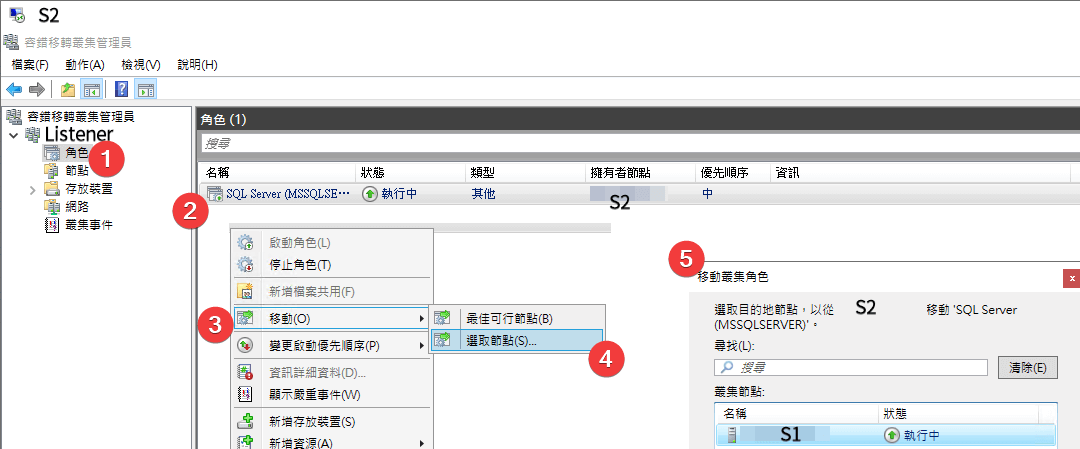Toggle the console tree pane toolbar icon
Image resolution: width=1080 pixels, height=449 pixels.
pos(91,89)
